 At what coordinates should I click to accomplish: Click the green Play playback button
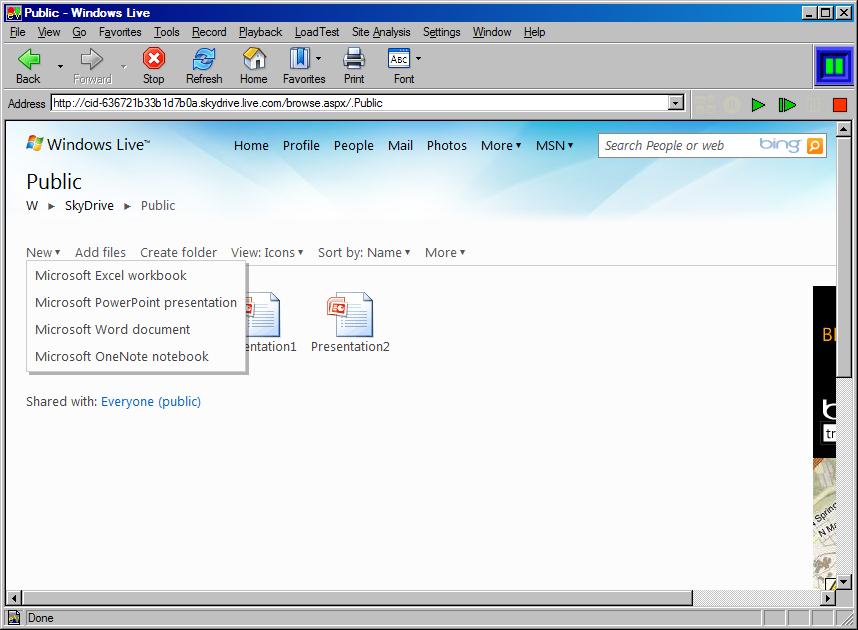coord(758,105)
